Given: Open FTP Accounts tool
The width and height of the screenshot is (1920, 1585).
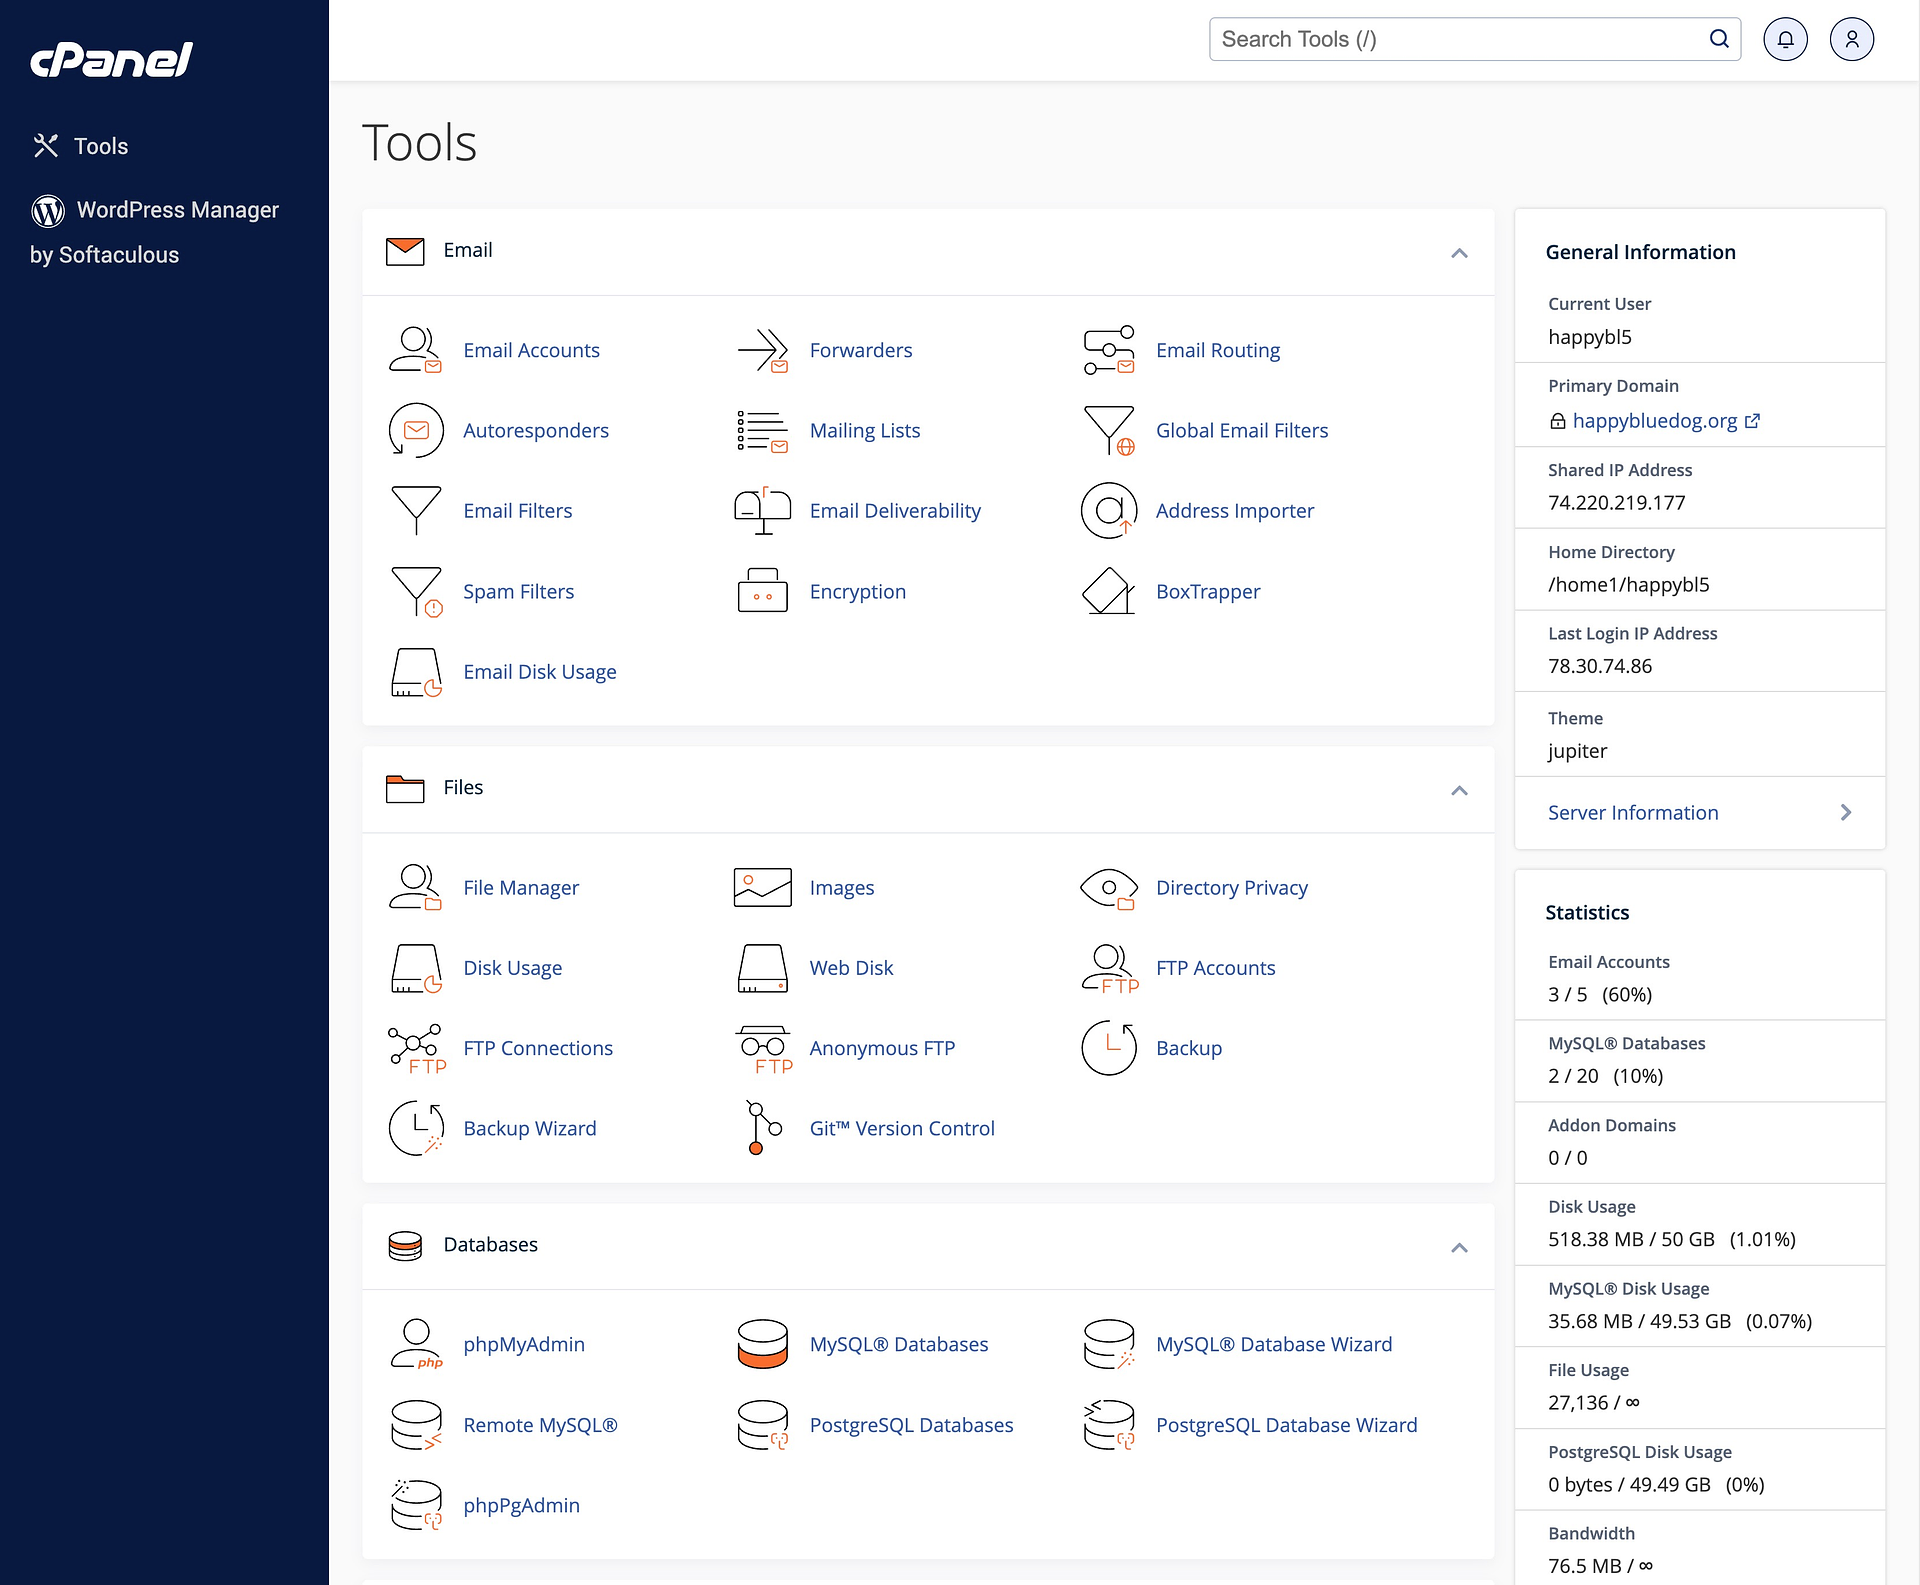Looking at the screenshot, I should [x=1215, y=968].
